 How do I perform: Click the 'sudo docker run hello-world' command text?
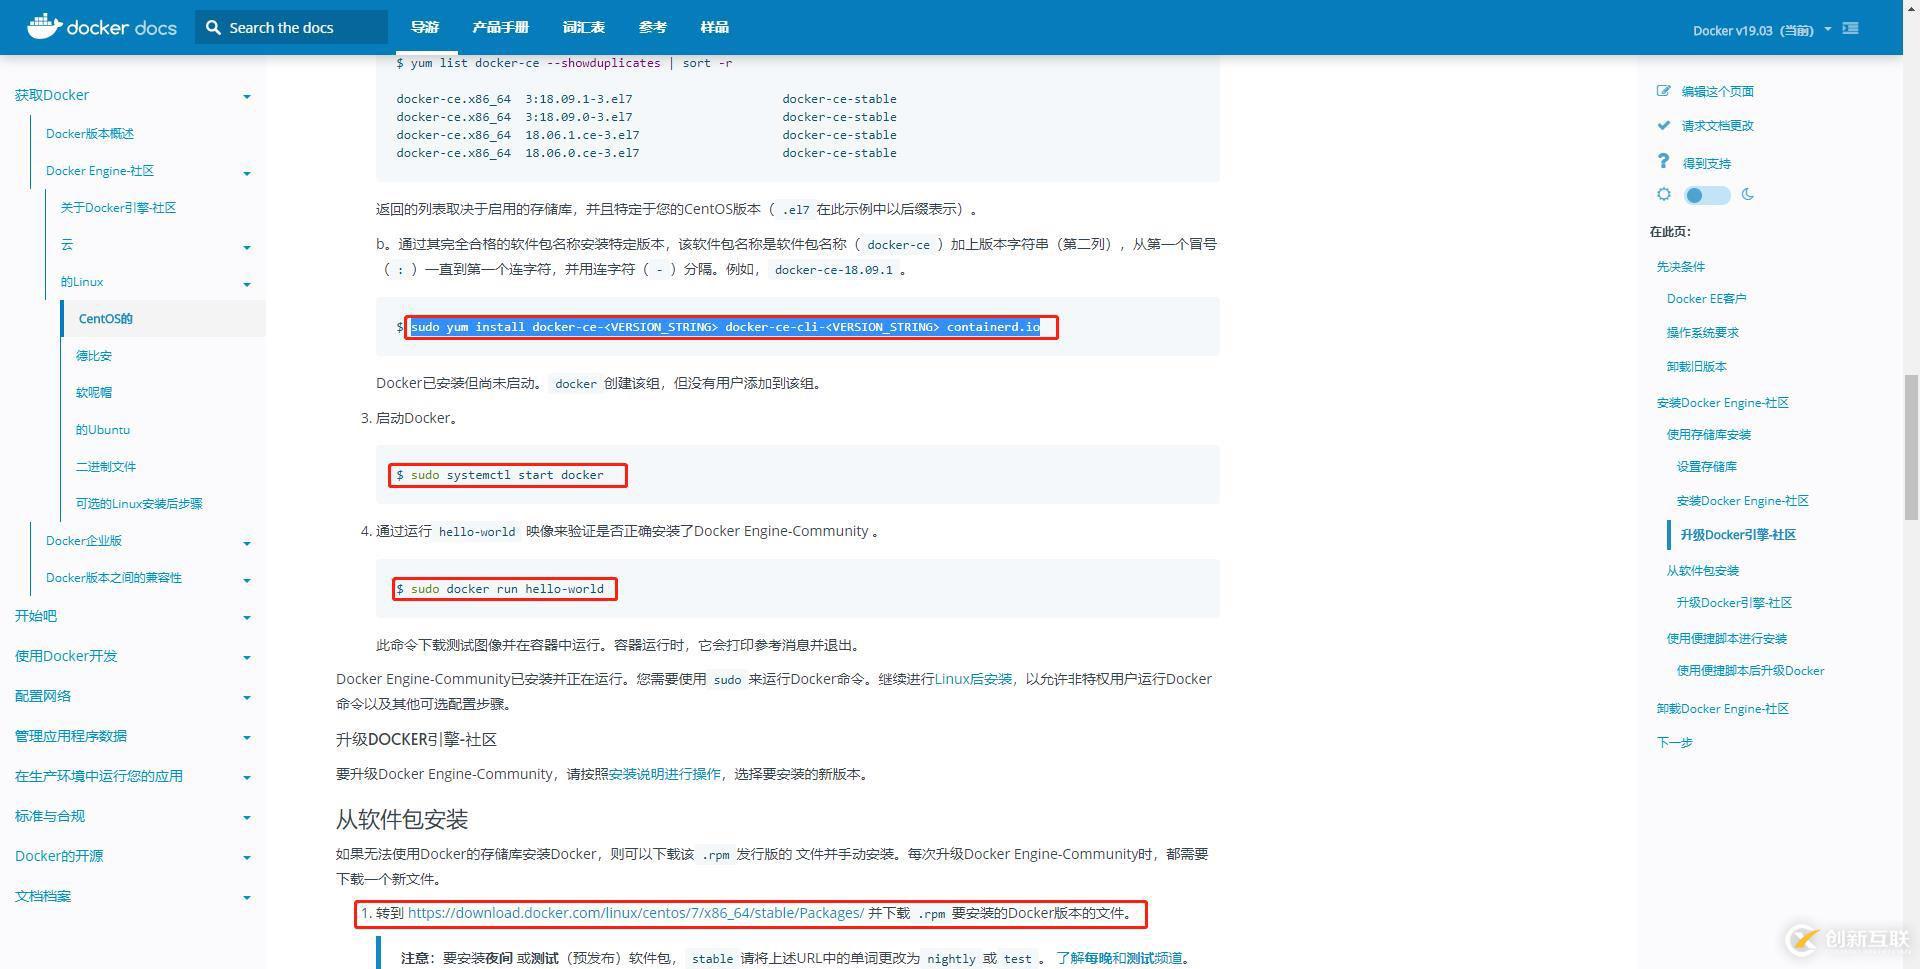507,589
